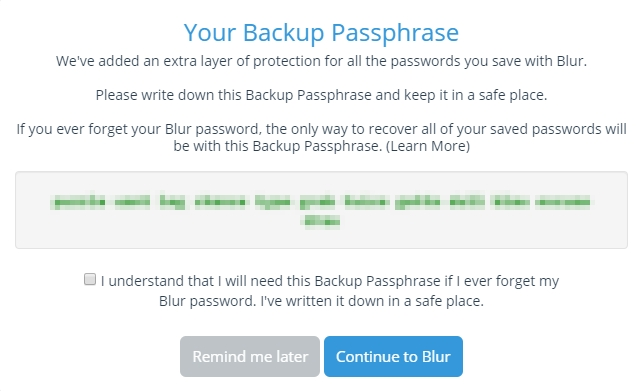Click the 'Please write down this Backup Passphrase' line
This screenshot has height=391, width=642.
pyautogui.click(x=321, y=95)
